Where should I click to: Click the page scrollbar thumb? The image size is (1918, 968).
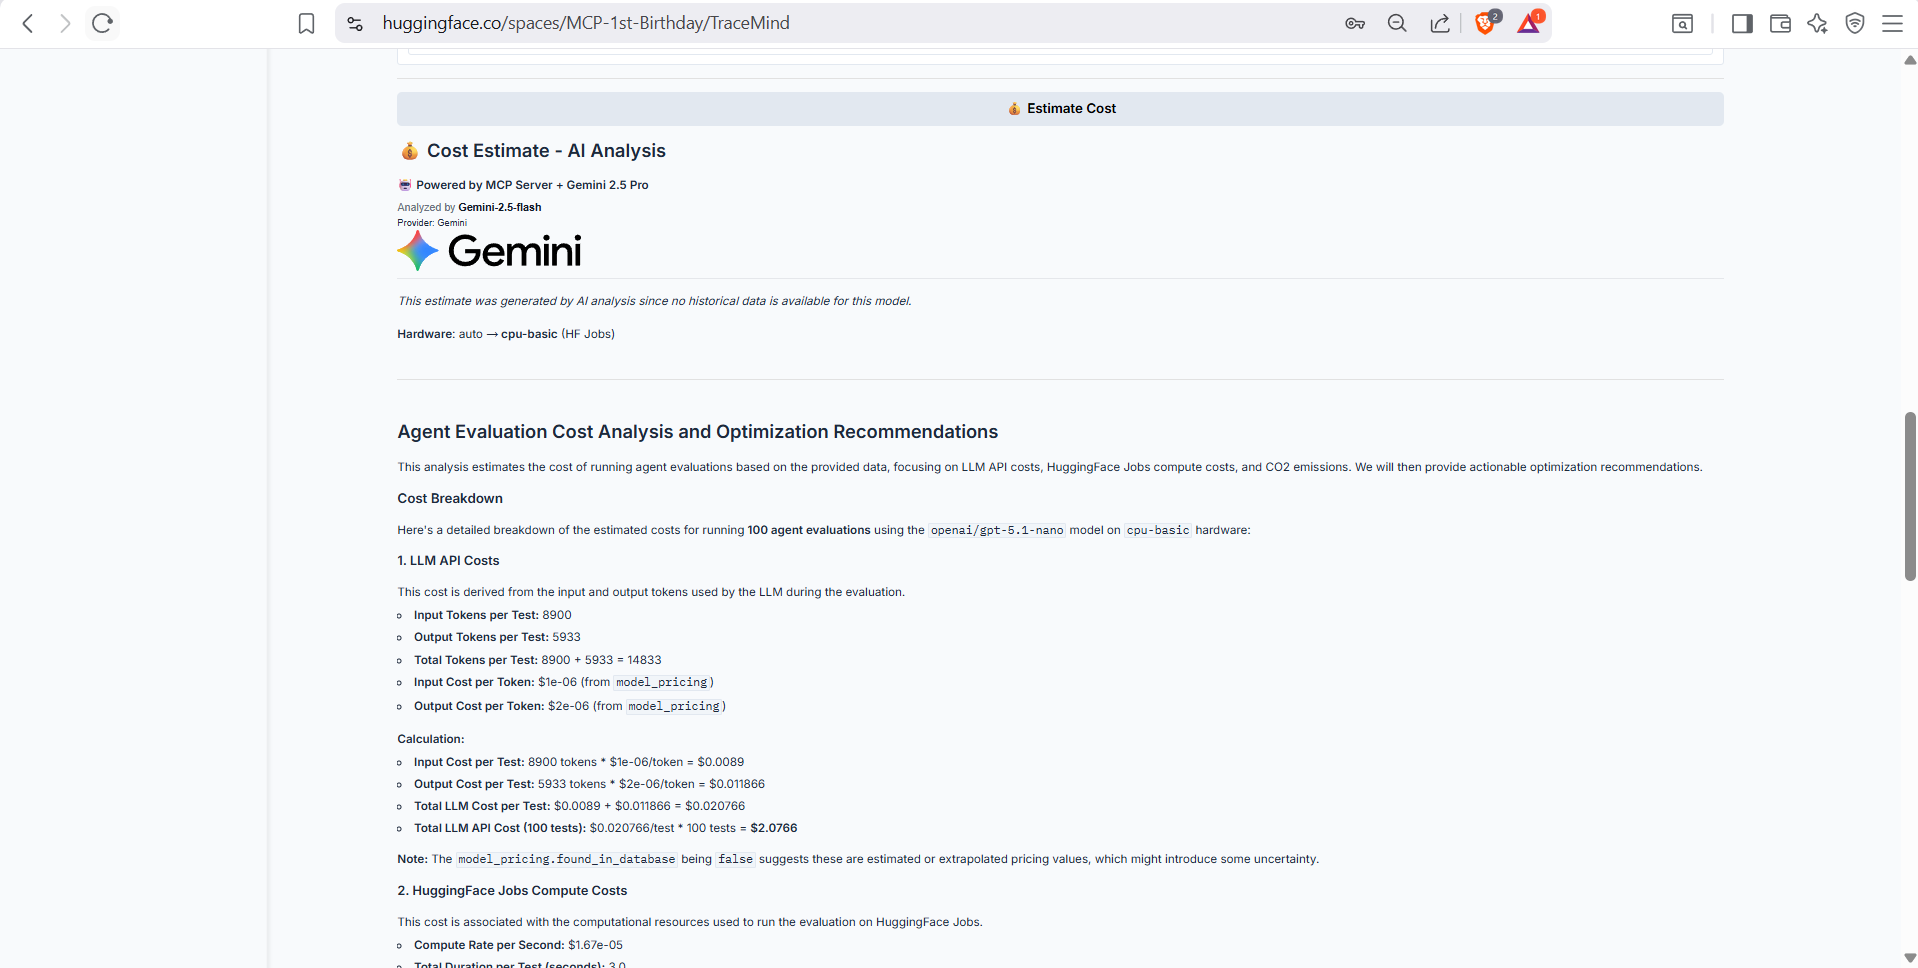click(1910, 496)
